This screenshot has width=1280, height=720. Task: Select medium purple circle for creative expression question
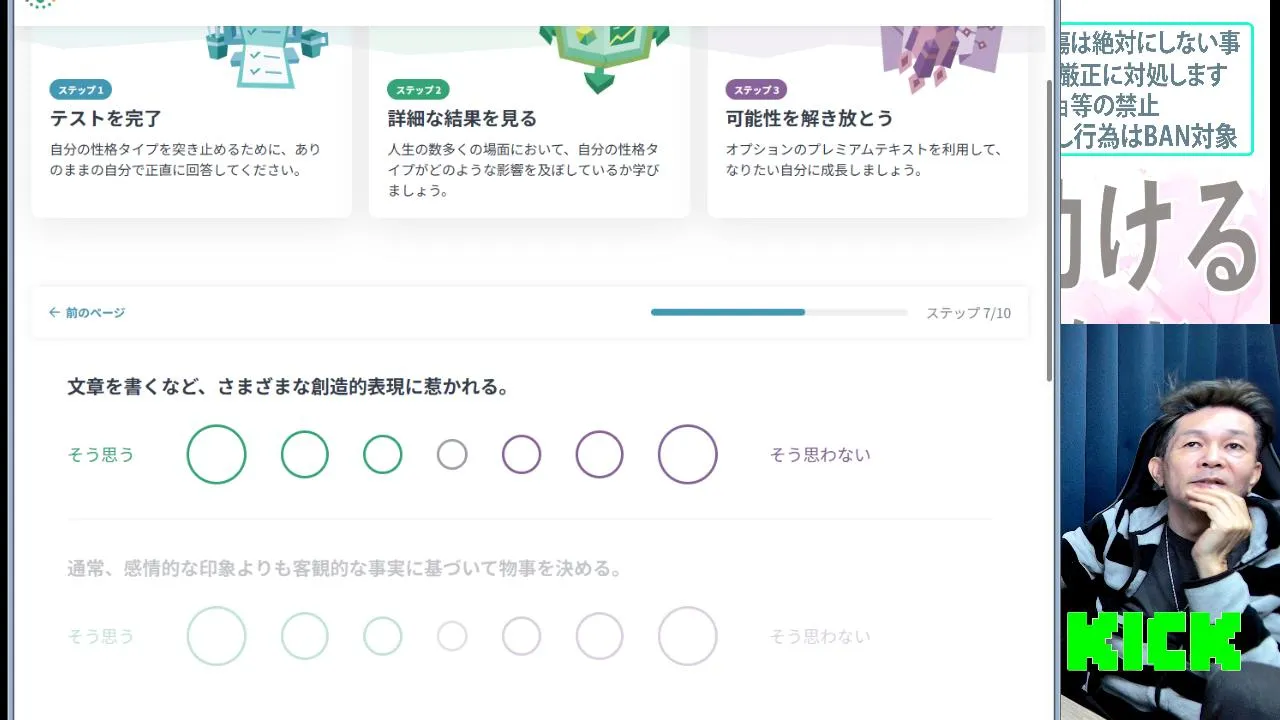(x=599, y=454)
